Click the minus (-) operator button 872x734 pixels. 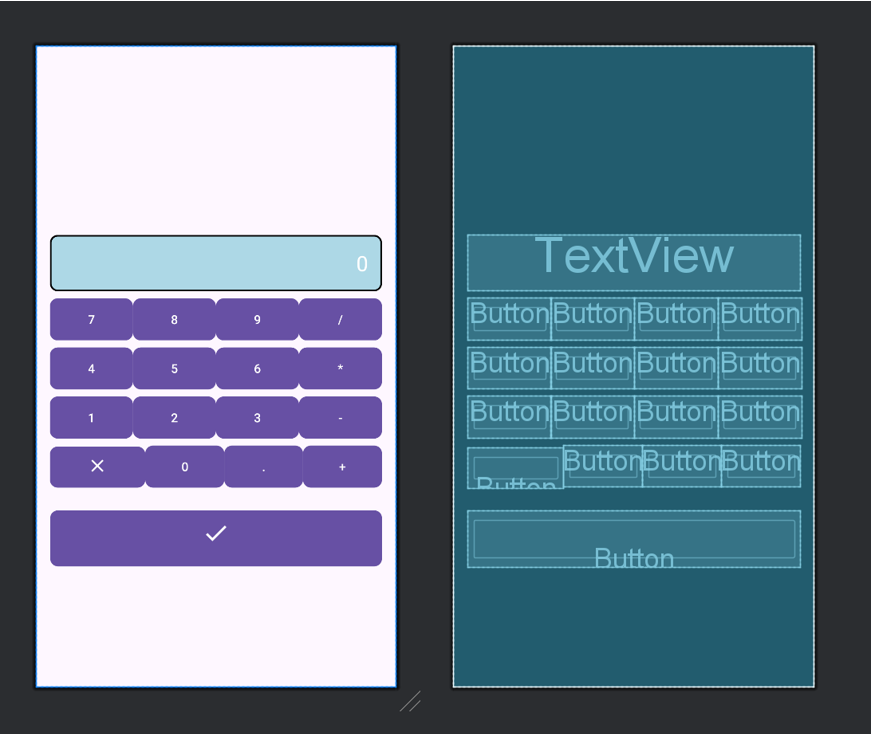(340, 418)
